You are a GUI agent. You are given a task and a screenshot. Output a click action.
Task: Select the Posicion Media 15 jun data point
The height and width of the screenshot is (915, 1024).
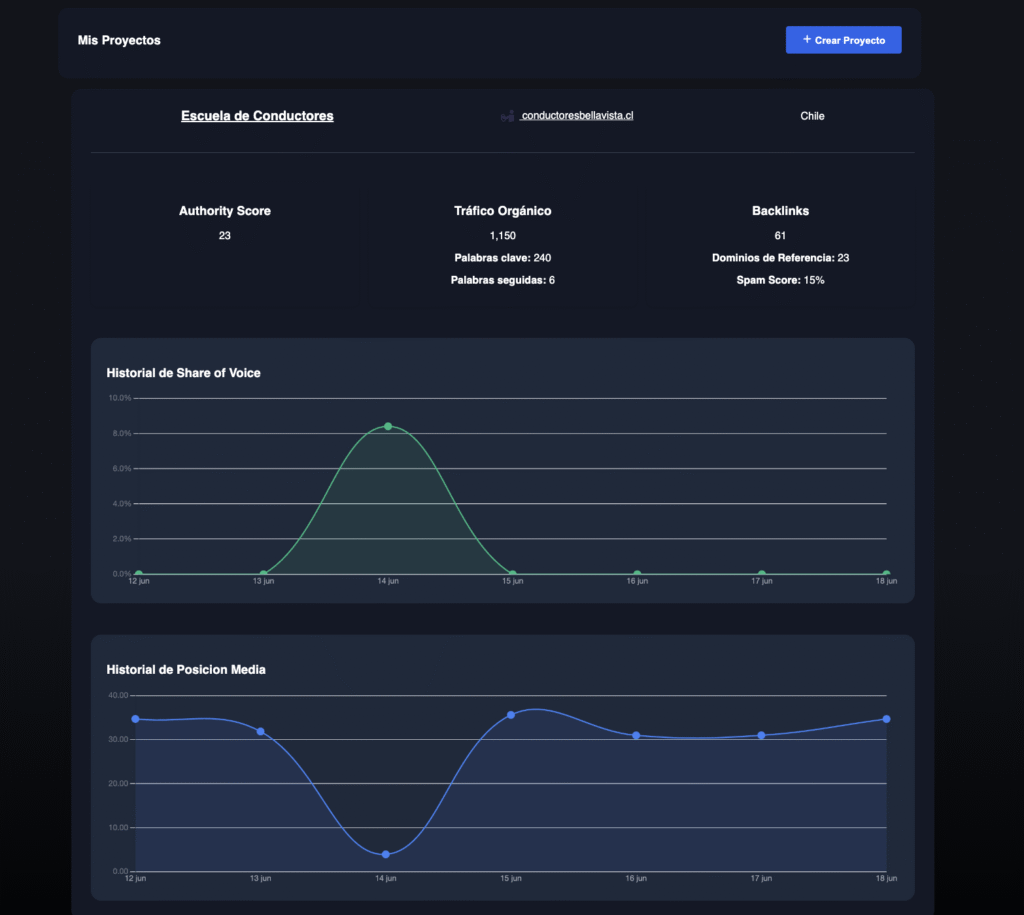[x=511, y=715]
